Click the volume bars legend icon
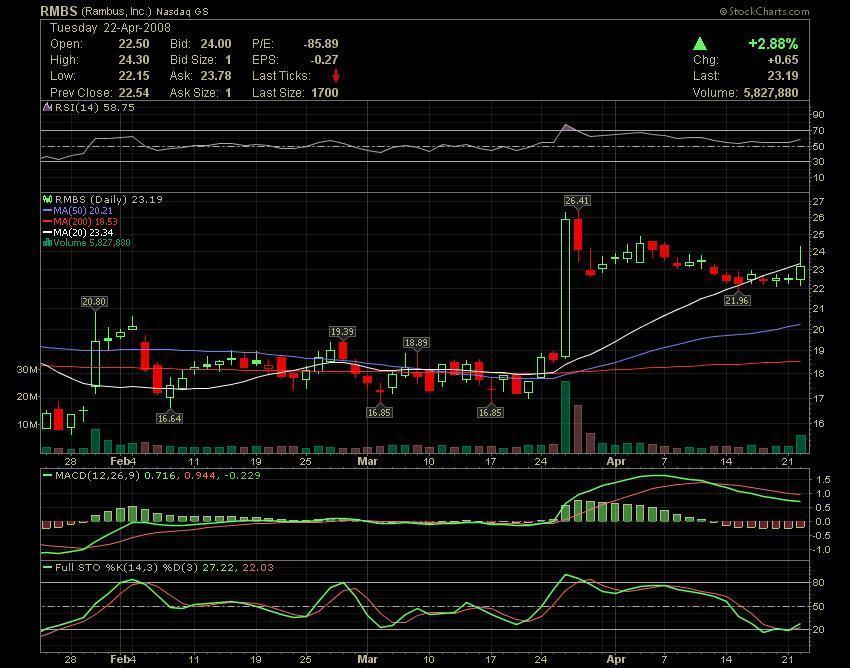The height and width of the screenshot is (668, 850). pos(47,242)
